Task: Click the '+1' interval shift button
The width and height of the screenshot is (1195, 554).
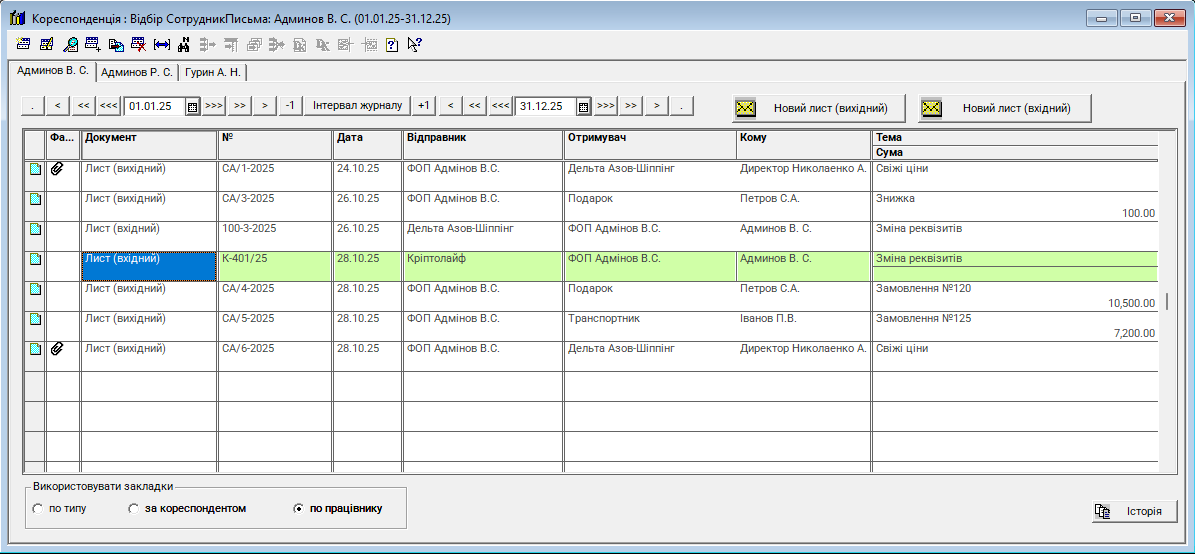Action: [424, 106]
